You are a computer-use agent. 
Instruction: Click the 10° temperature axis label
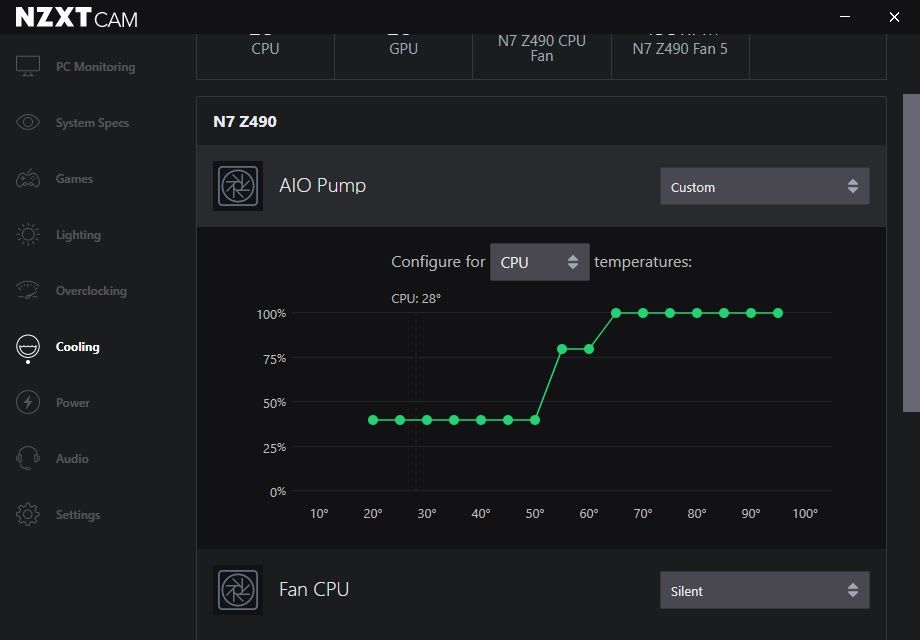[319, 513]
